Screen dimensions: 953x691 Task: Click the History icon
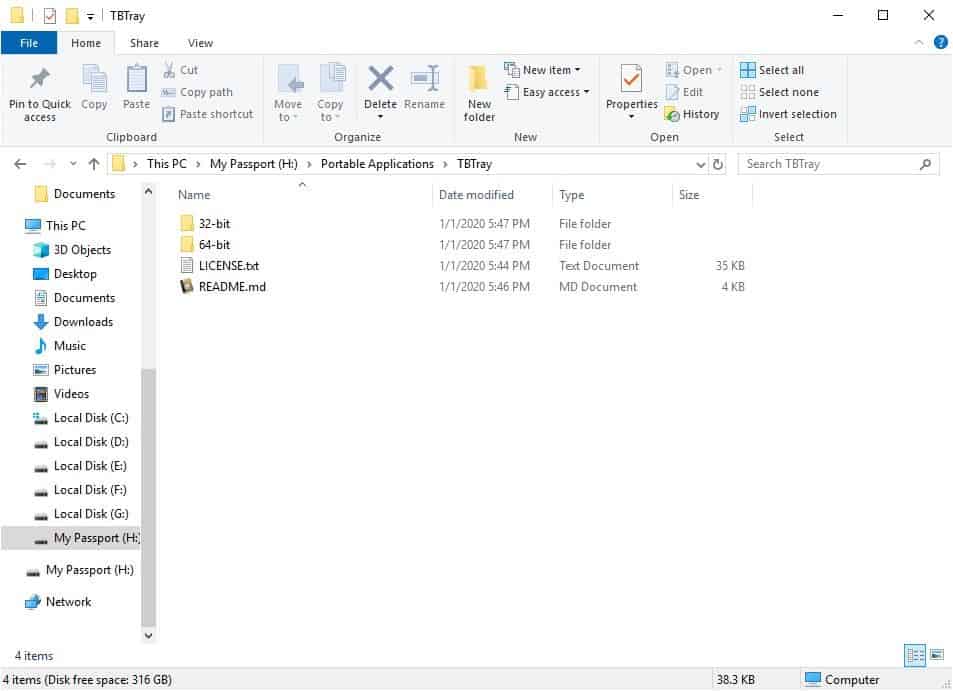(693, 113)
